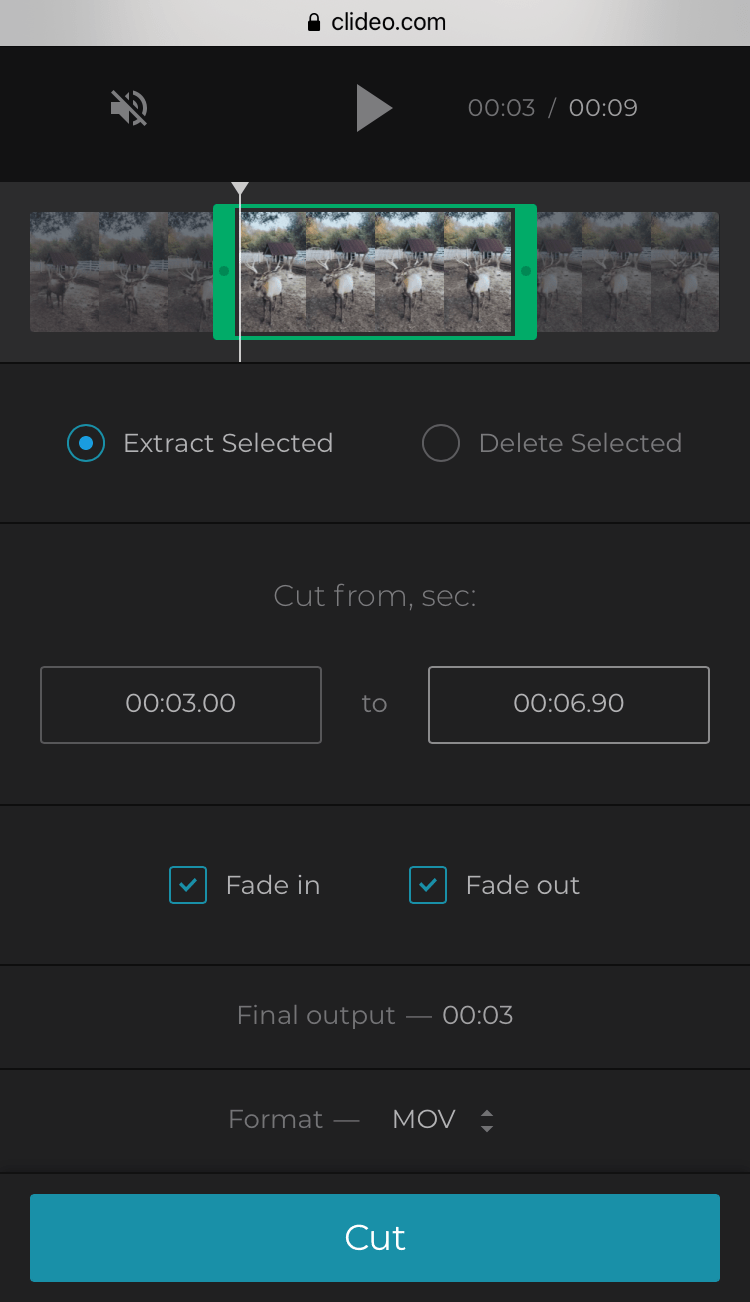Disable the Fade in checkbox
The image size is (750, 1302).
tap(187, 885)
